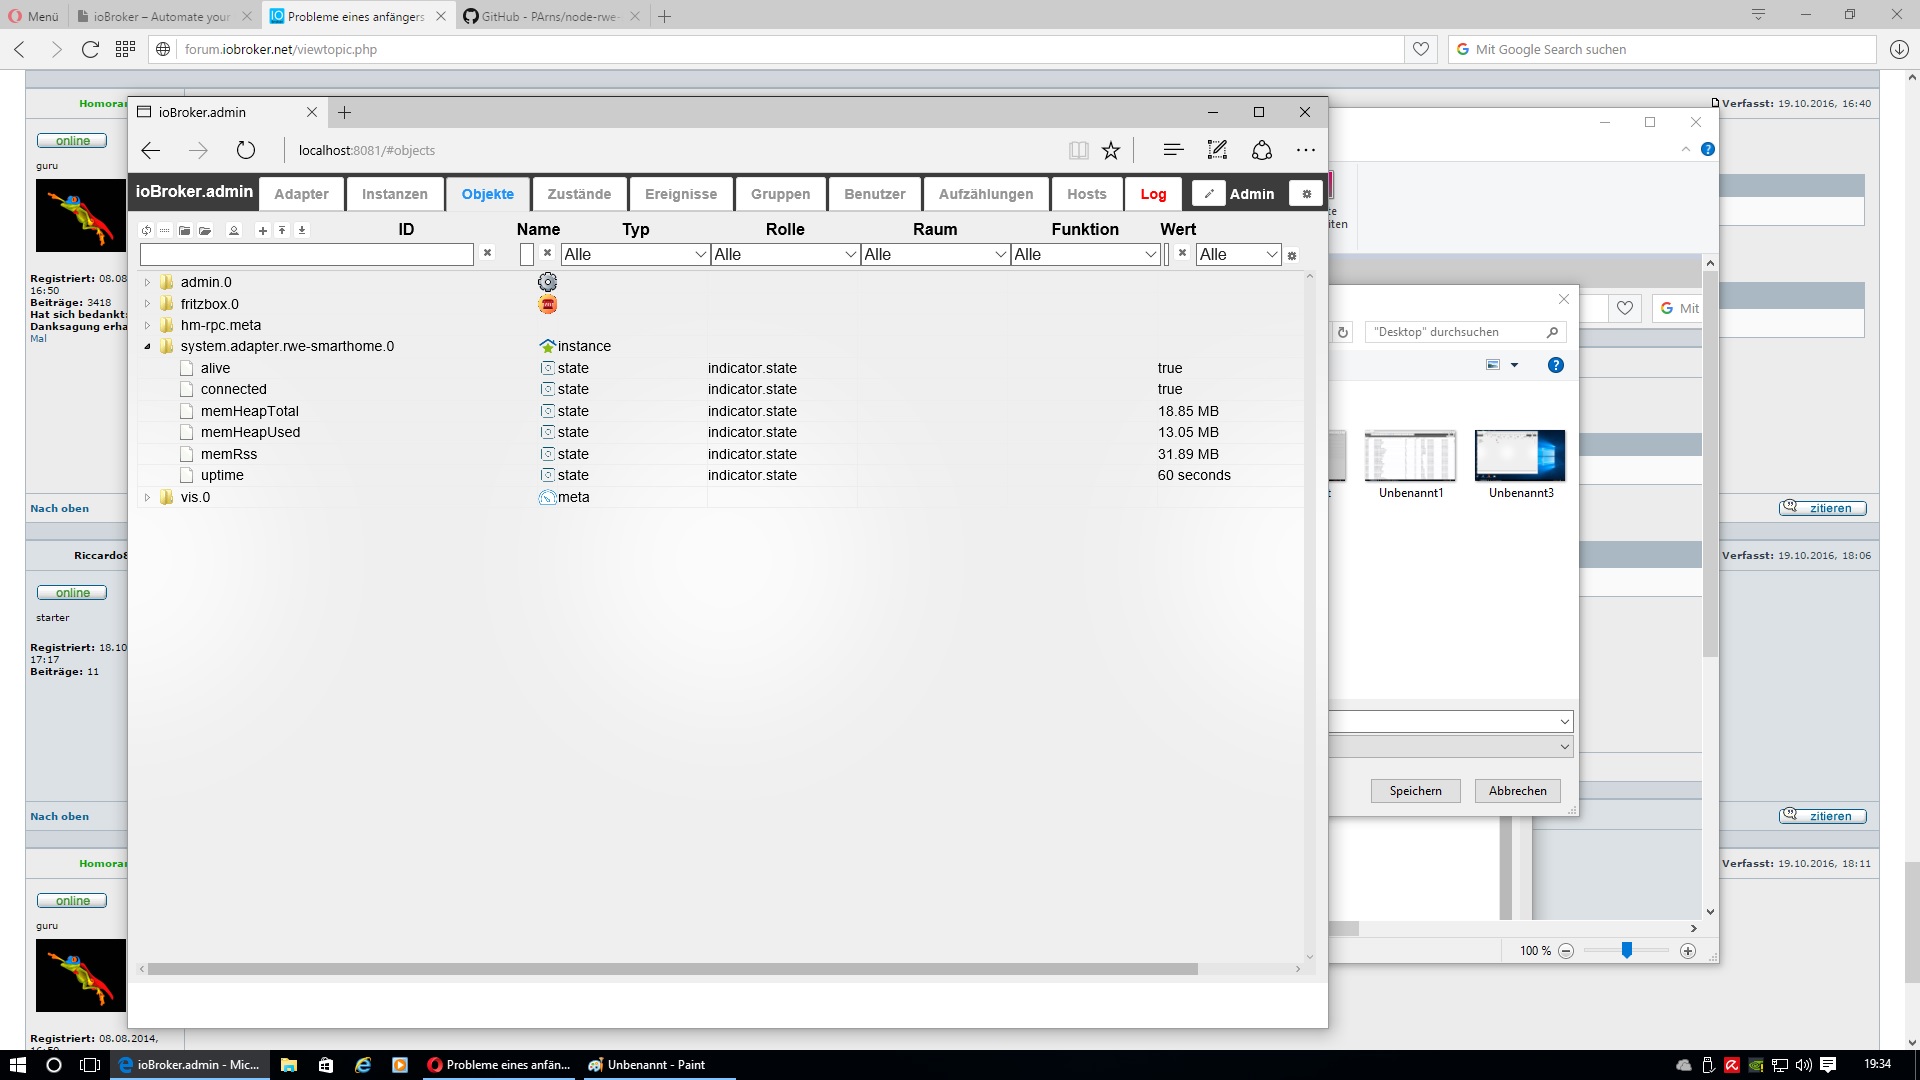The width and height of the screenshot is (1920, 1080).
Task: Expand the admin.0 tree folder
Action: [147, 282]
